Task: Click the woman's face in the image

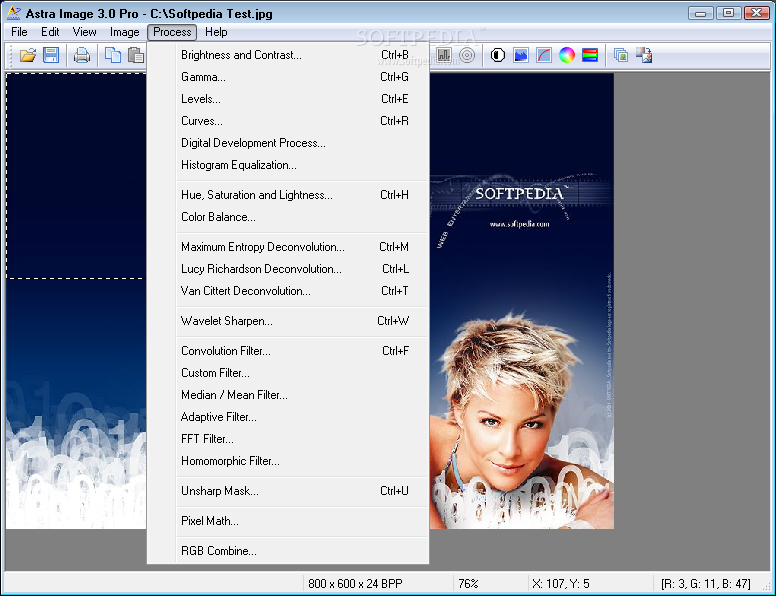Action: (512, 436)
